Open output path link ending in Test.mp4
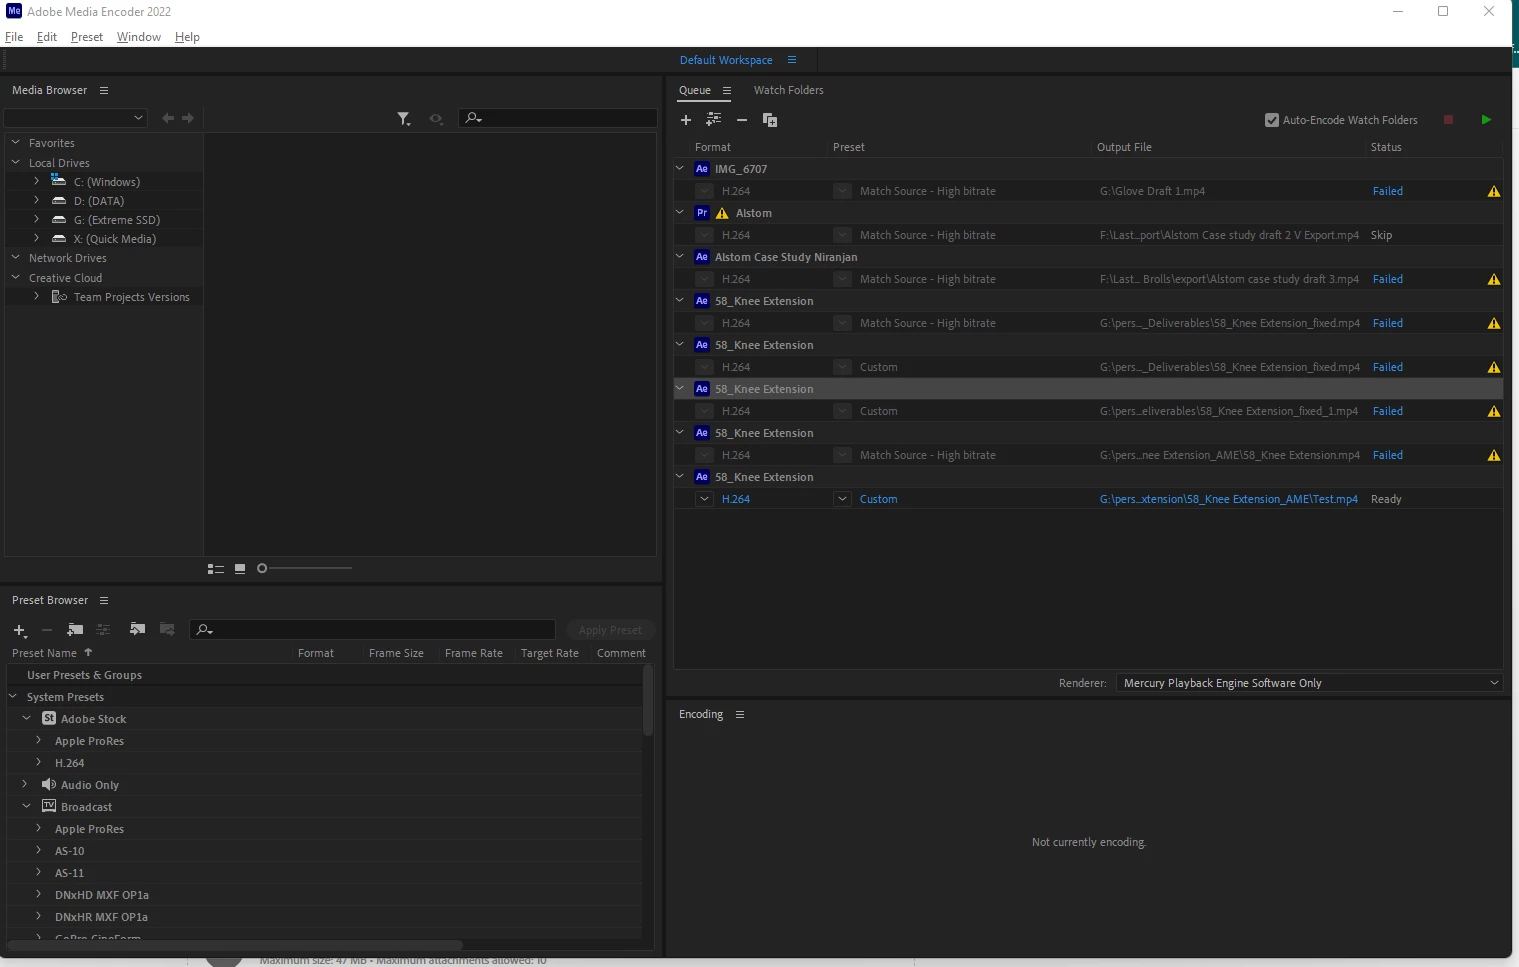This screenshot has height=967, width=1519. [x=1229, y=499]
